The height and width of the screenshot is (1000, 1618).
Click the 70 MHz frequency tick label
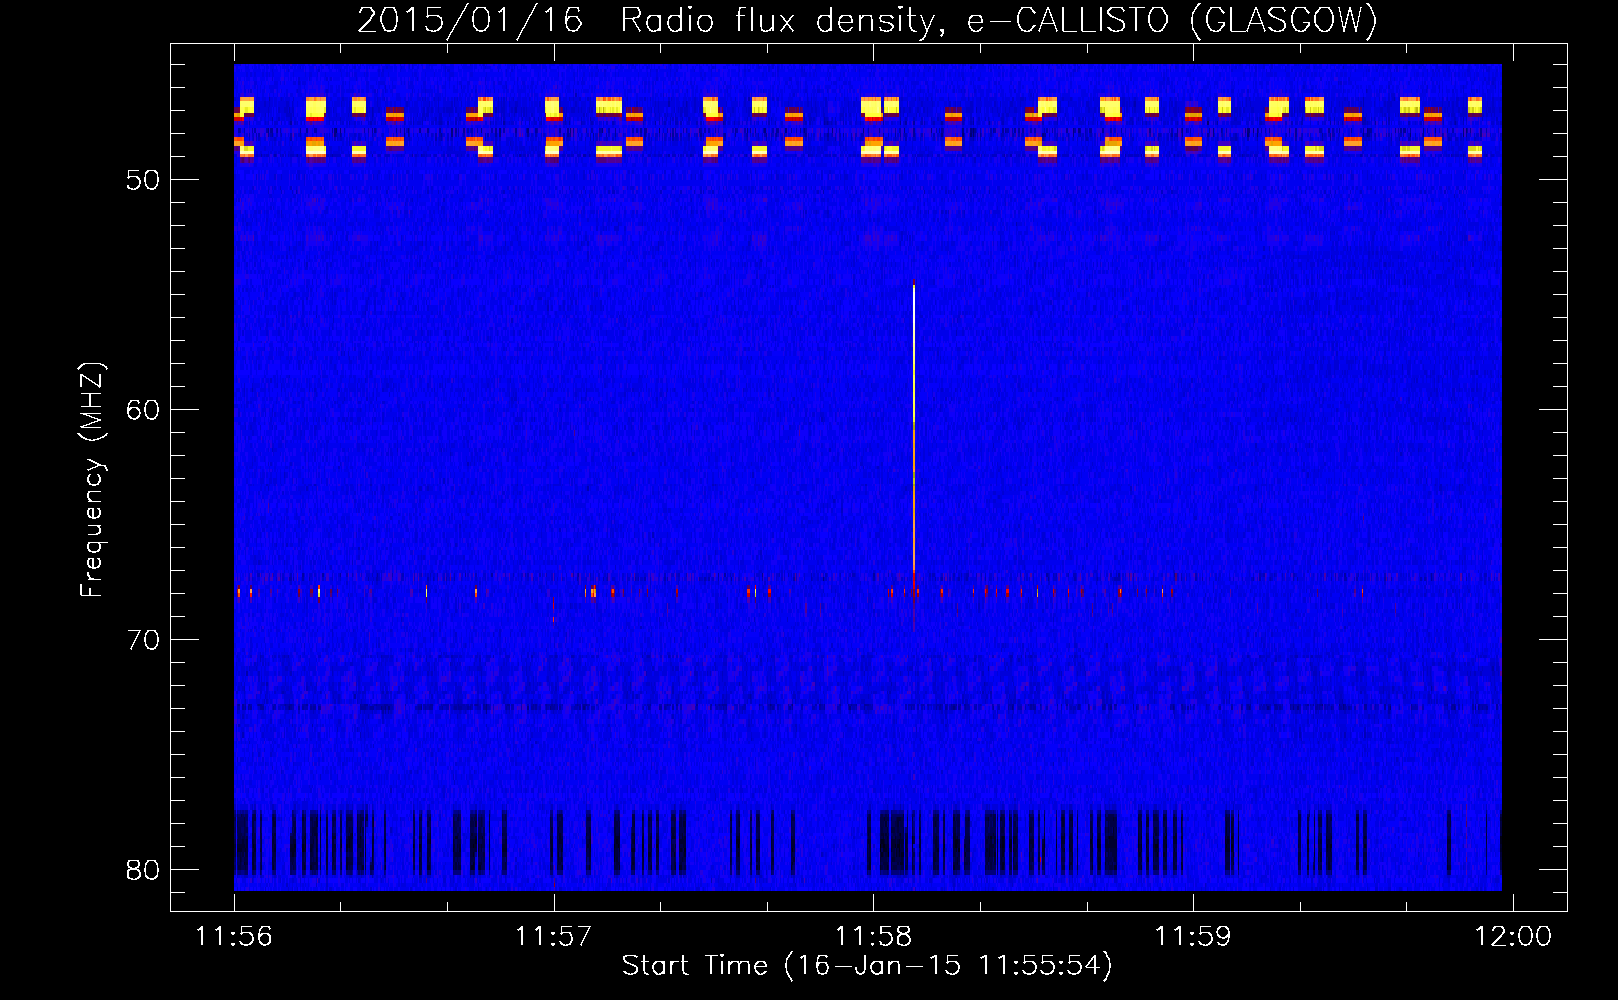[143, 640]
